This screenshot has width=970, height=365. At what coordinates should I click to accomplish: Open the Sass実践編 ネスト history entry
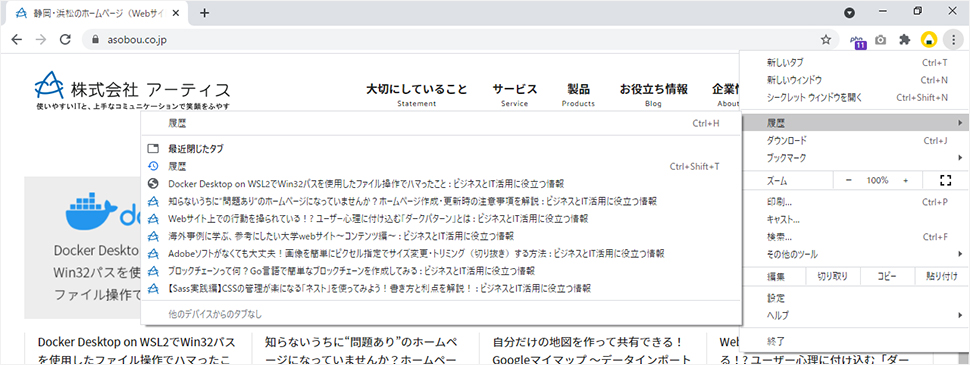(441, 288)
